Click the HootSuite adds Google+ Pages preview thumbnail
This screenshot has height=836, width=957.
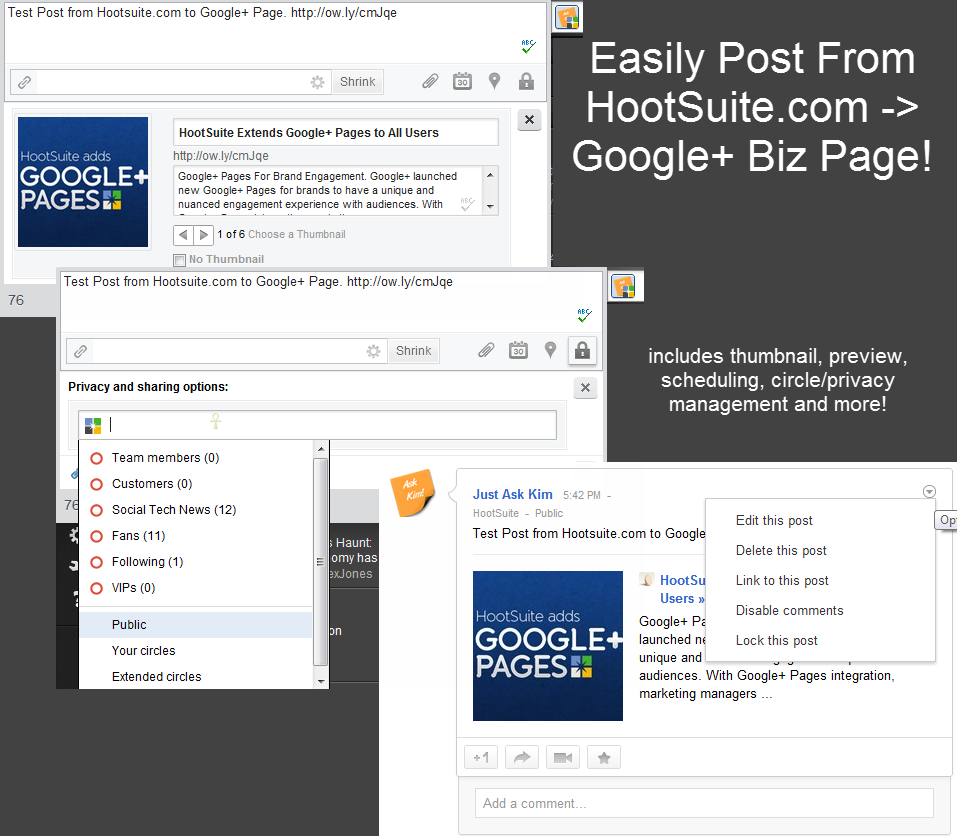click(x=83, y=182)
